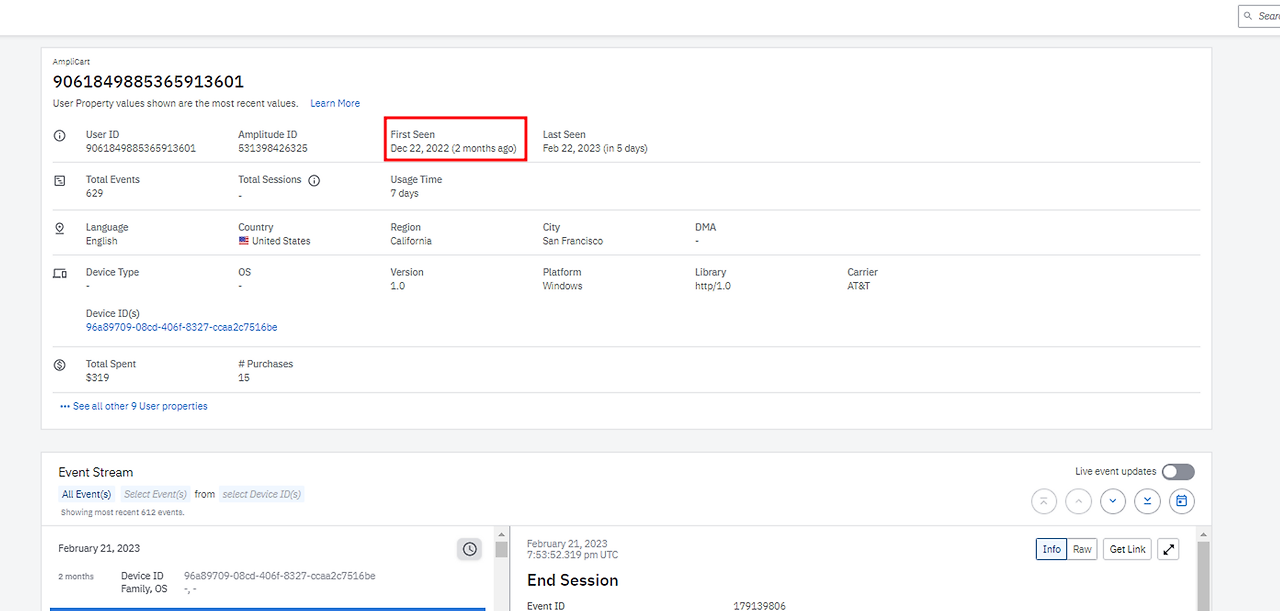
Task: Click the Total Spent value $319
Action: tap(98, 378)
